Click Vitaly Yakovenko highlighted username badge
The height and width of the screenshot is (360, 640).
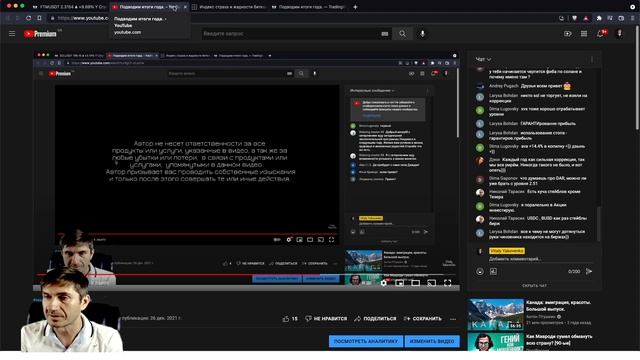click(507, 251)
